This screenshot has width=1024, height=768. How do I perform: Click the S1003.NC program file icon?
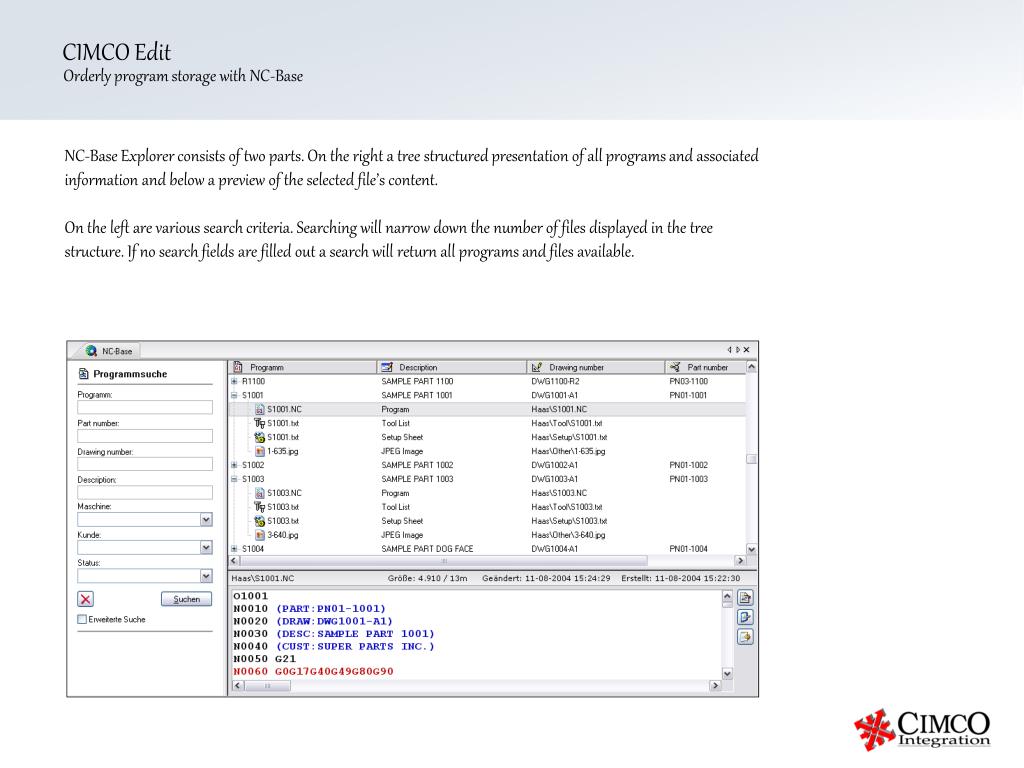[259, 493]
